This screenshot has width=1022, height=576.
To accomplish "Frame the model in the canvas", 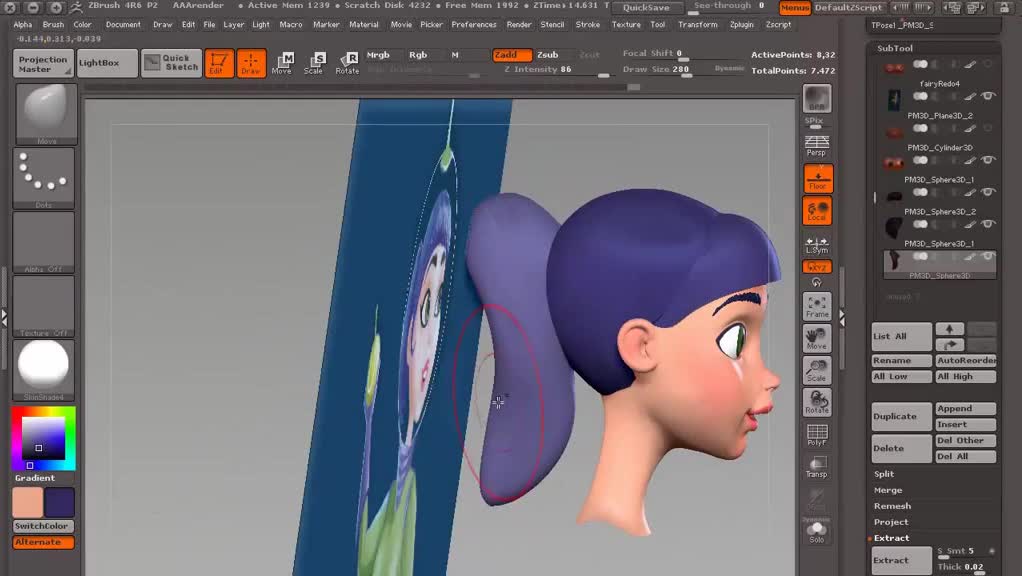I will (817, 306).
